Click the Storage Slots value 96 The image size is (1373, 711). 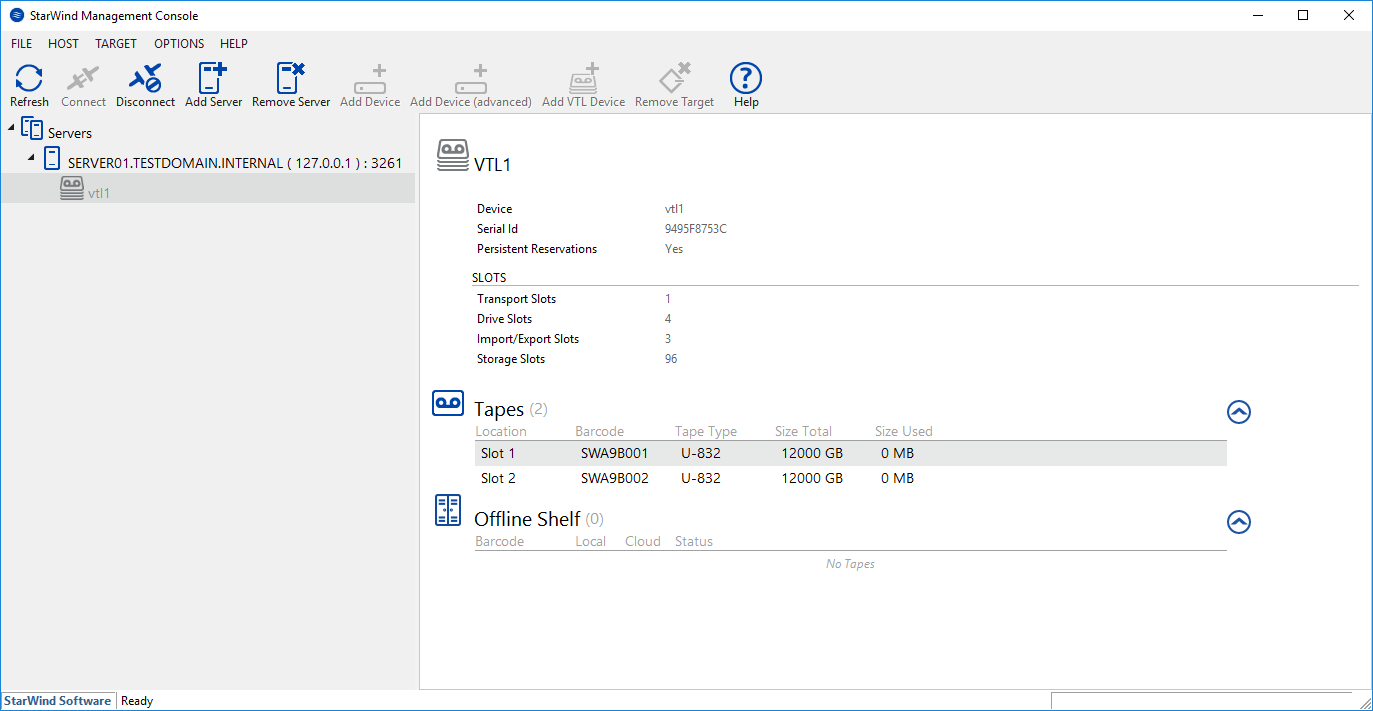coord(671,359)
